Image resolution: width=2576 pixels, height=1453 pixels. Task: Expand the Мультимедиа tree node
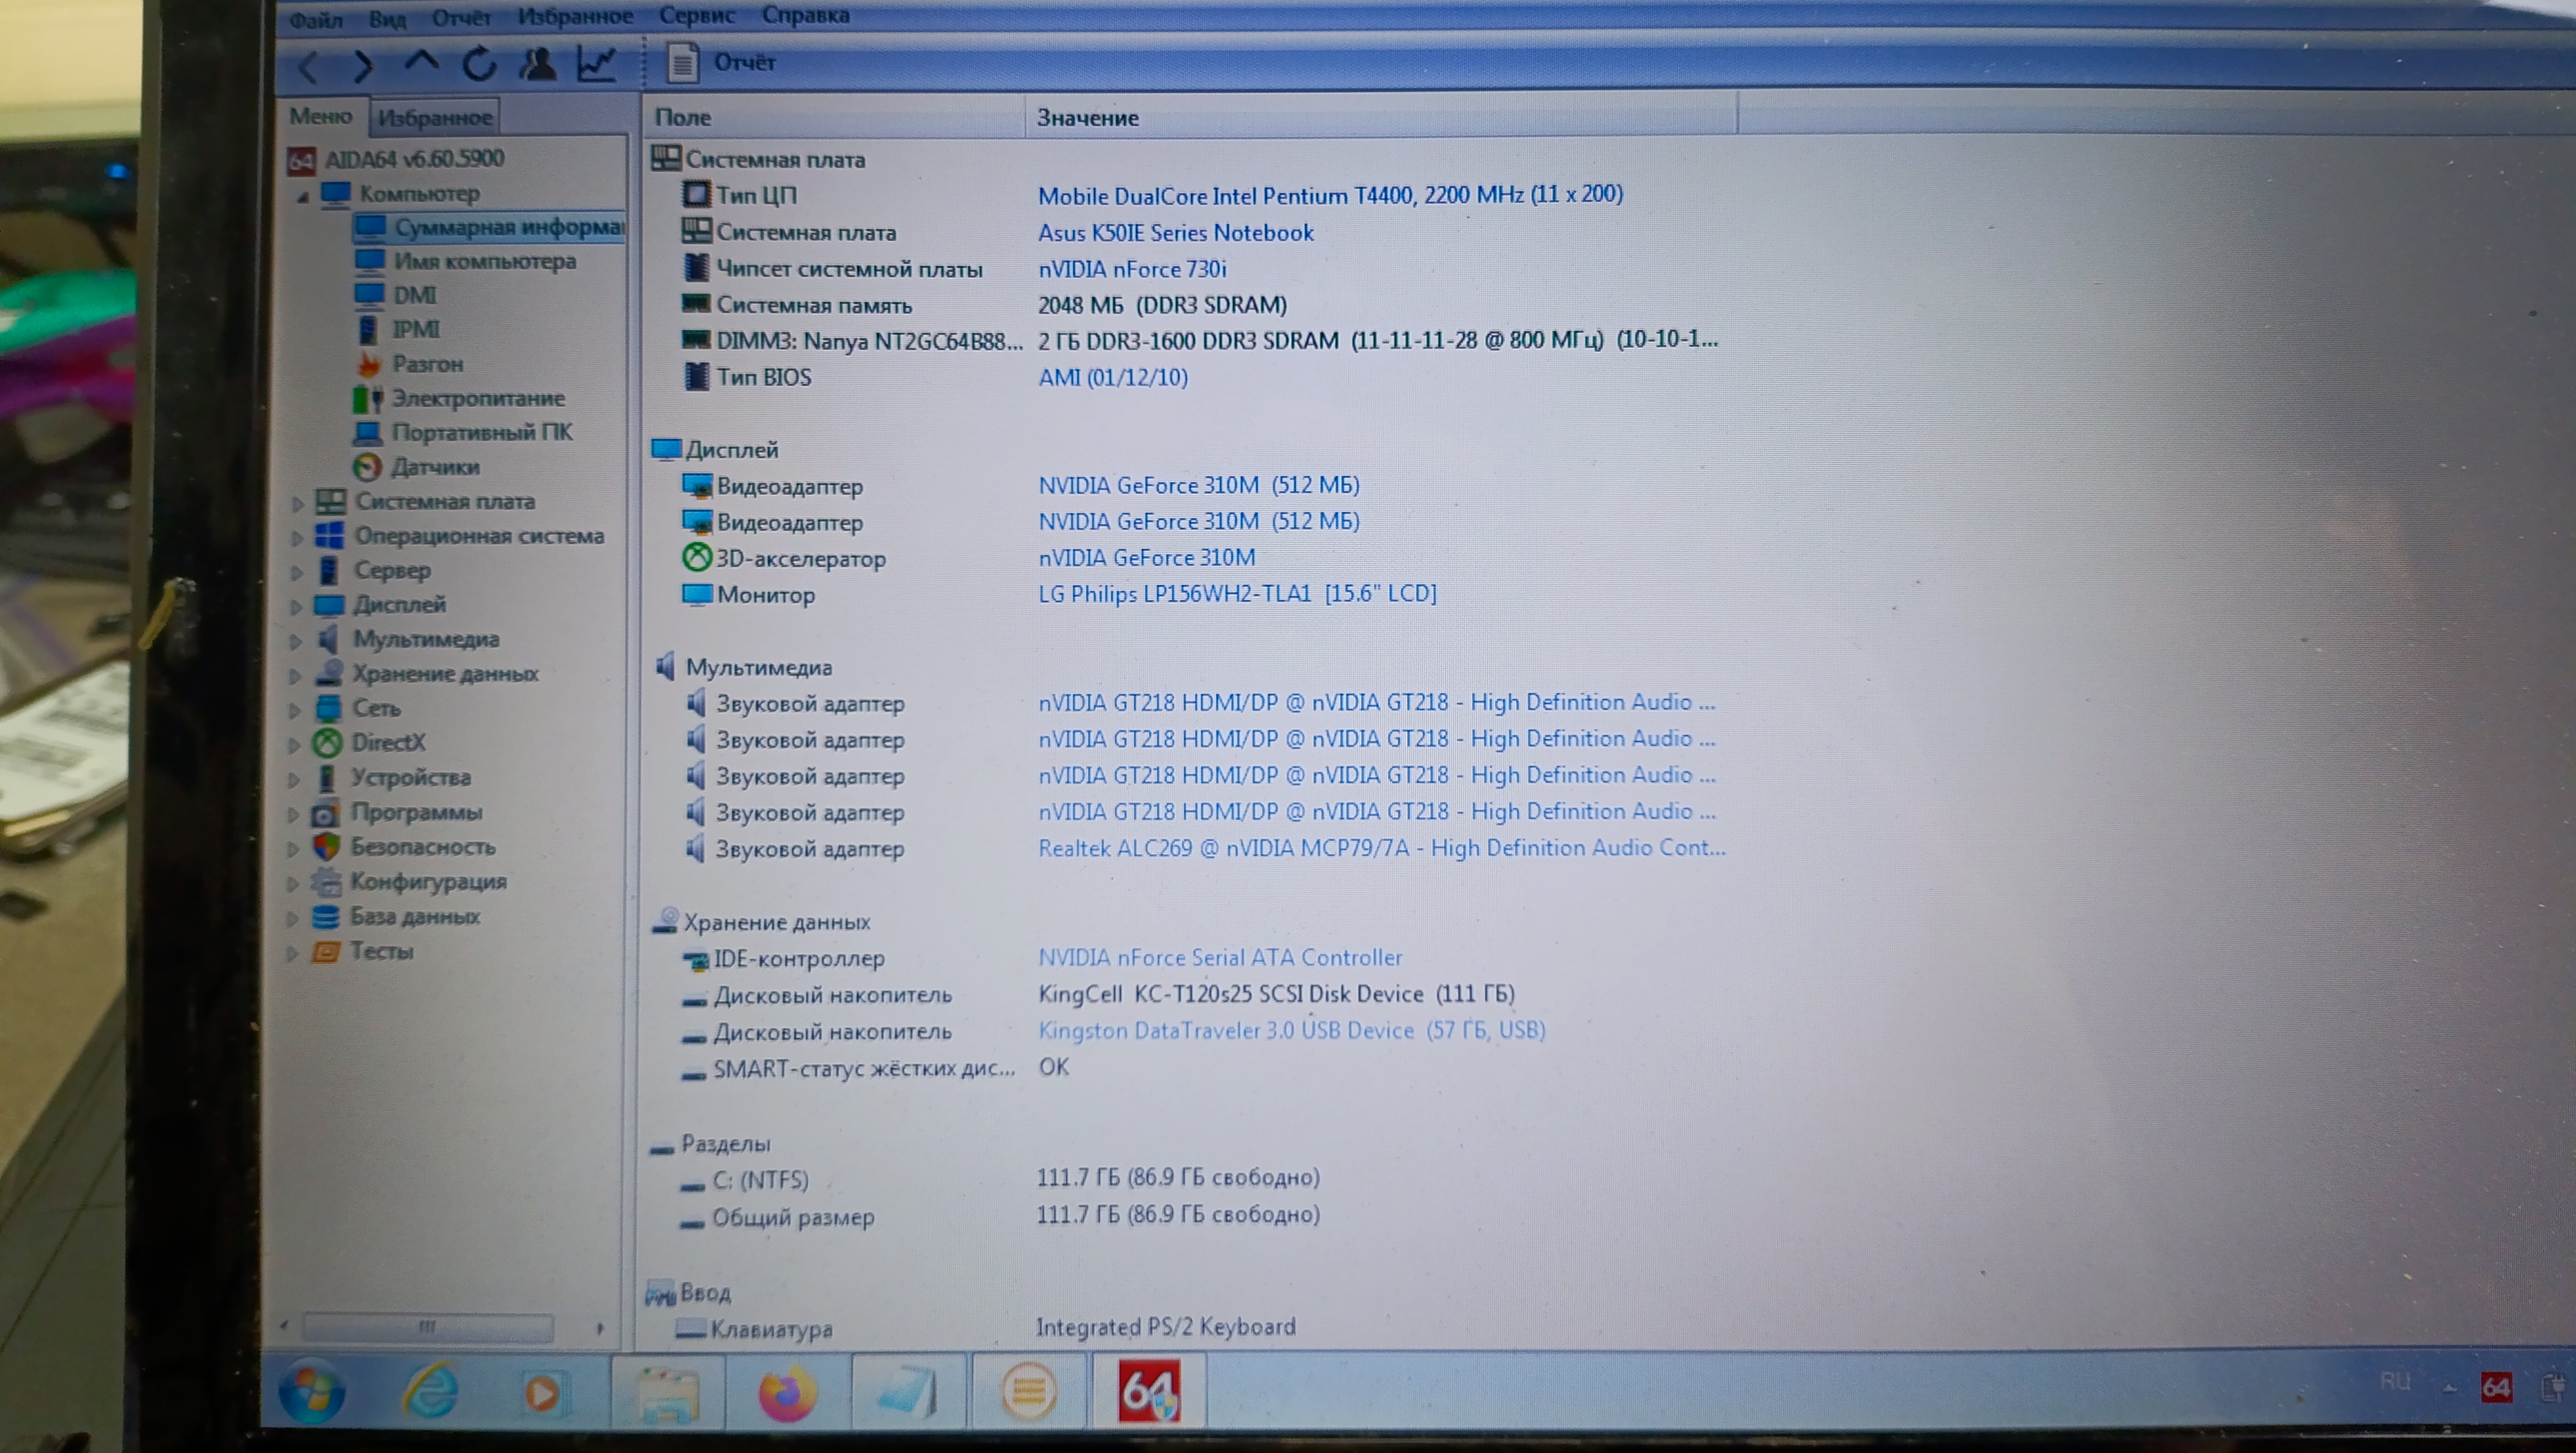point(296,641)
